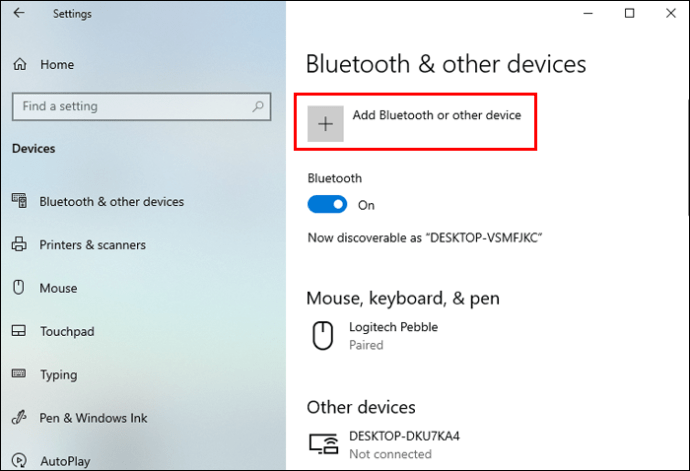Click into the Find a setting field
690x471 pixels.
pyautogui.click(x=141, y=106)
